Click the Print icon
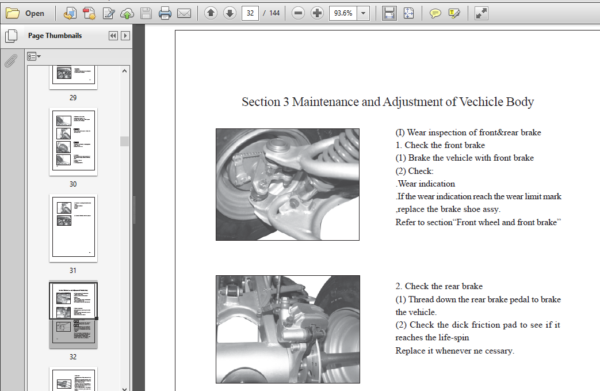Image resolution: width=600 pixels, height=391 pixels. [x=165, y=13]
